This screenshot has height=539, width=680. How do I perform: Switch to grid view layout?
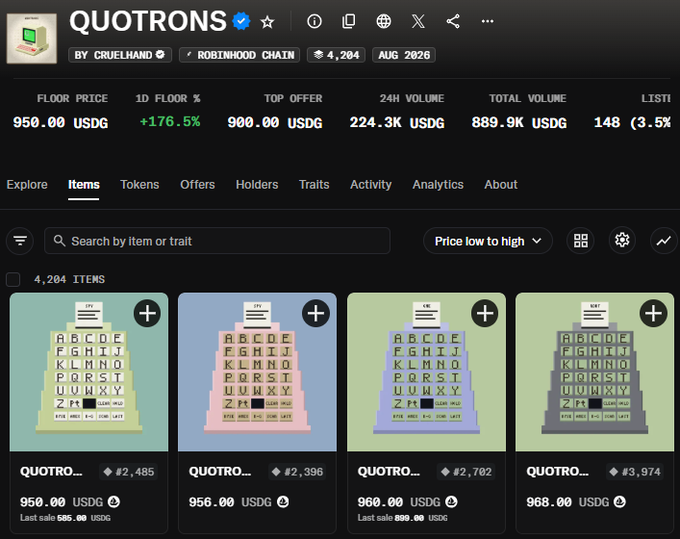[x=581, y=241]
